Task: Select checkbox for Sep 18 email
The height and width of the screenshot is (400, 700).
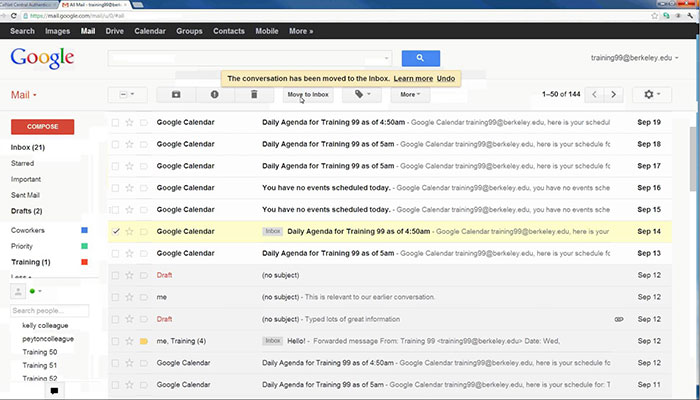Action: (x=115, y=144)
